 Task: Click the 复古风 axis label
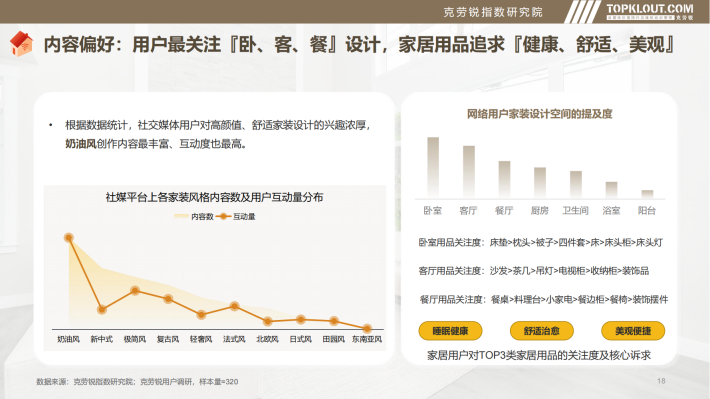pyautogui.click(x=168, y=339)
